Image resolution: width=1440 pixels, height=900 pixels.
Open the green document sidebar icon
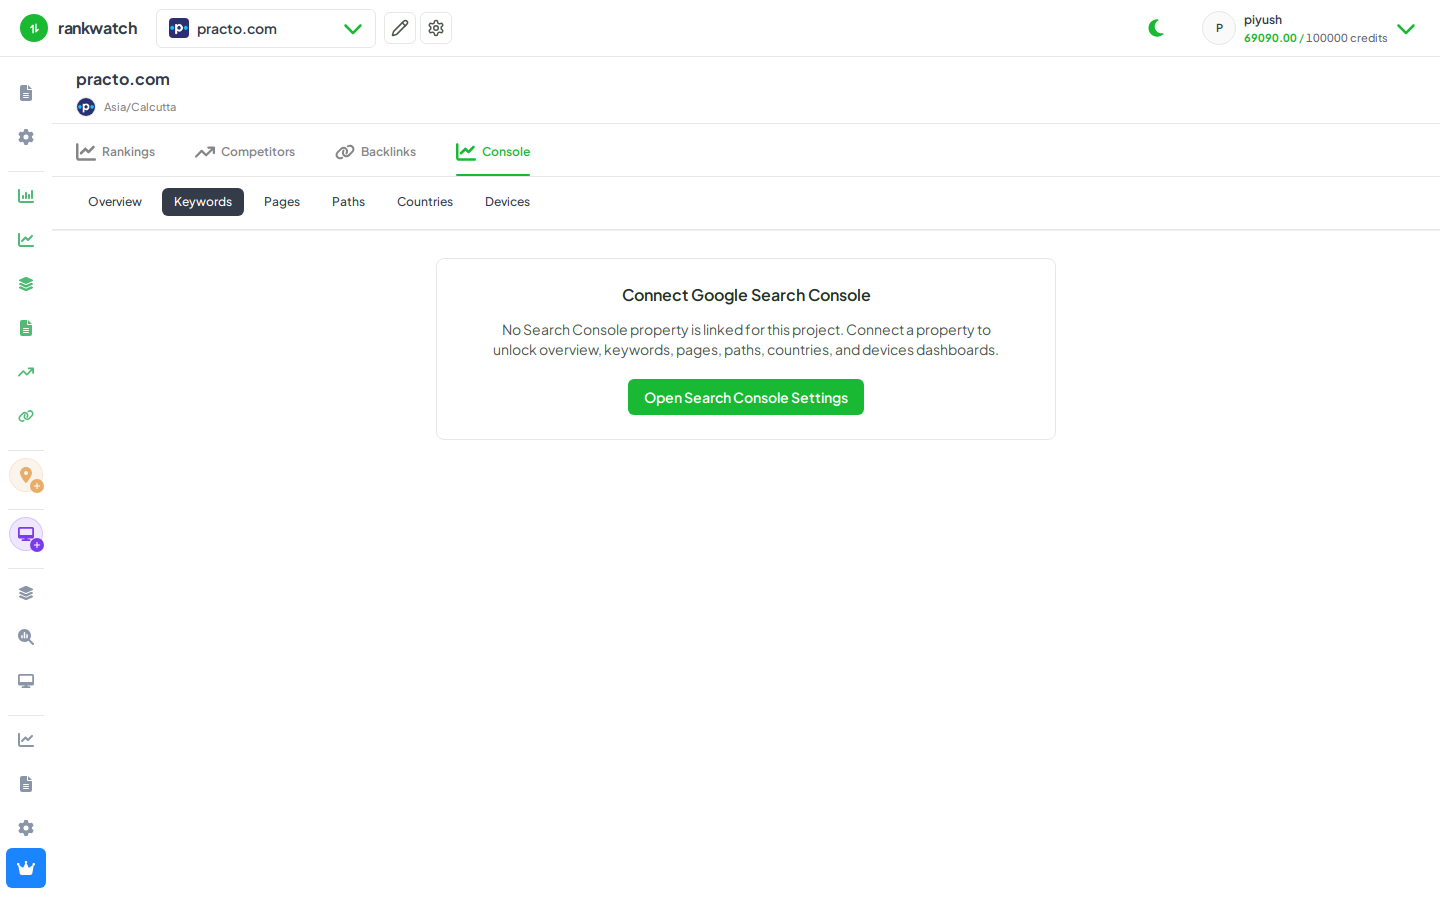pos(26,328)
